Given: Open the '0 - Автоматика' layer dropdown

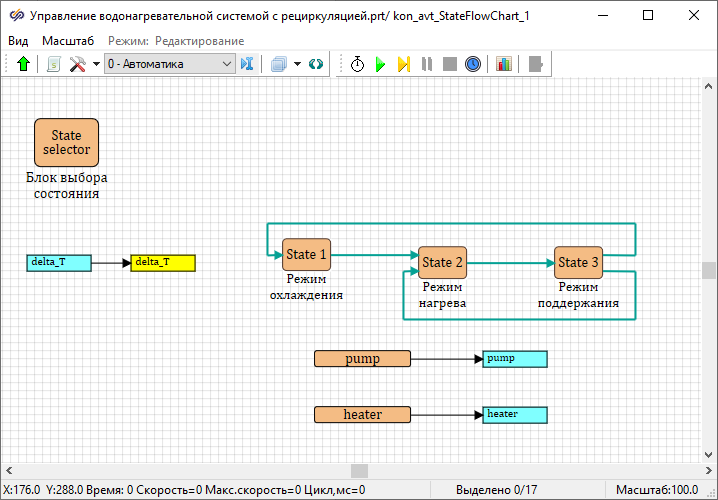Looking at the screenshot, I should pyautogui.click(x=168, y=64).
